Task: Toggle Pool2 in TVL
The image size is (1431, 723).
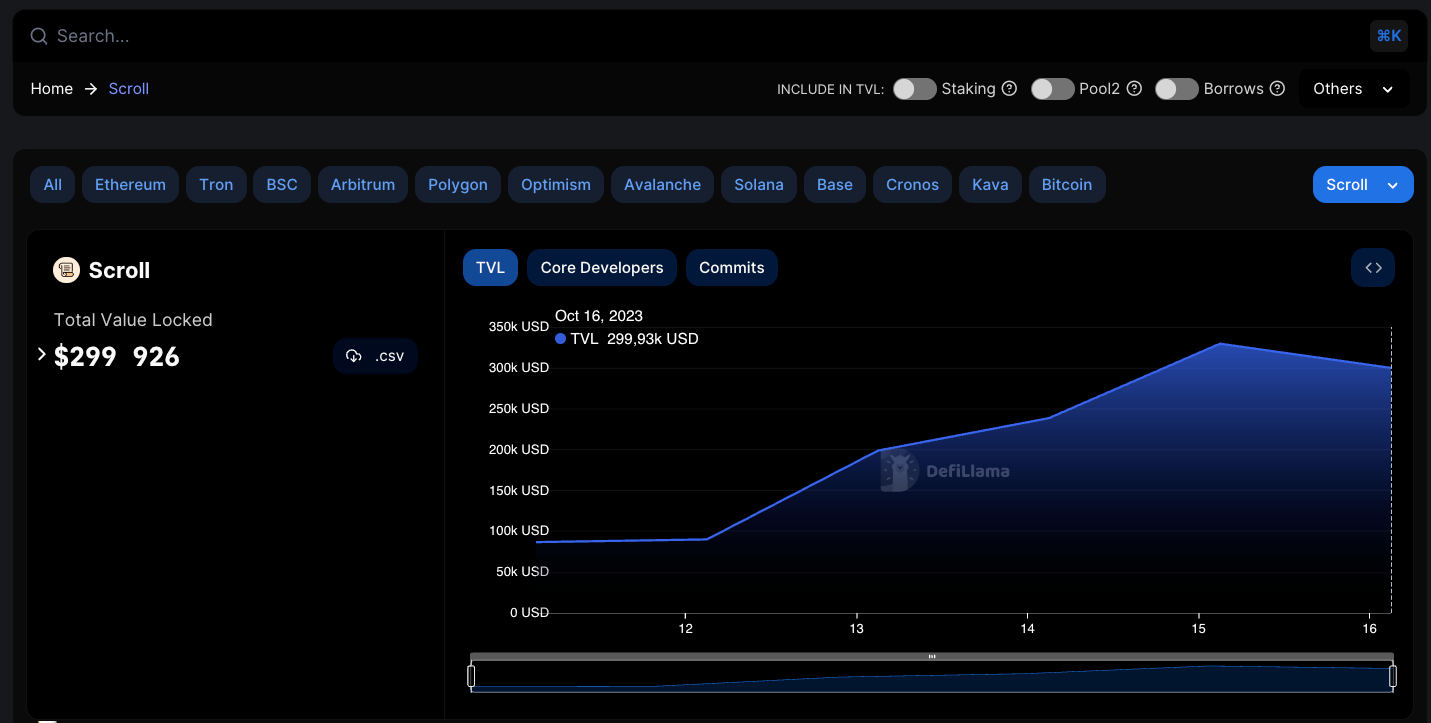Action: [1052, 89]
